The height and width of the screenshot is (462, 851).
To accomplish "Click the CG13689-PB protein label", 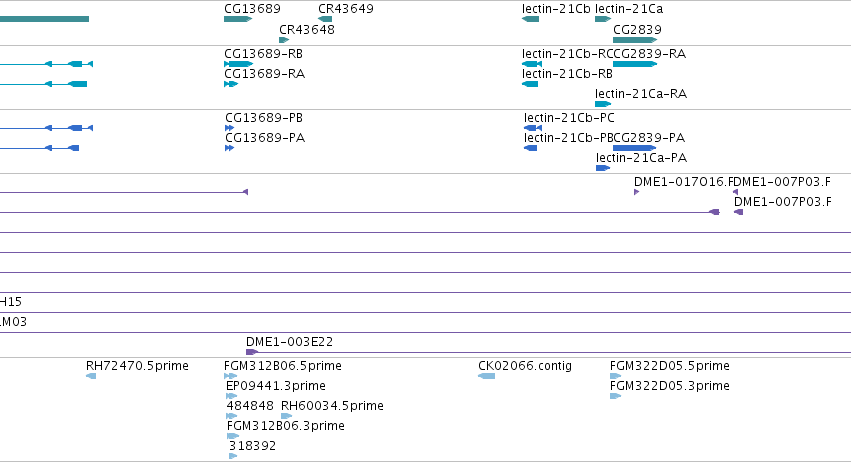I will 264,118.
